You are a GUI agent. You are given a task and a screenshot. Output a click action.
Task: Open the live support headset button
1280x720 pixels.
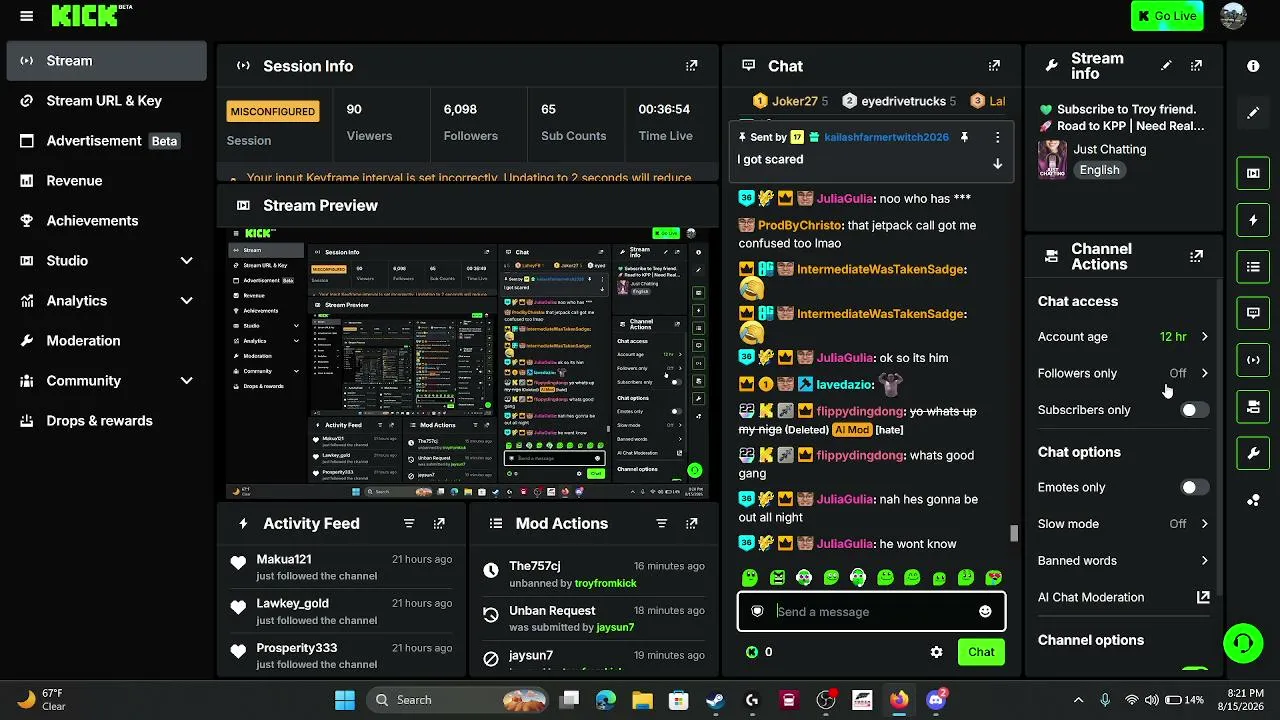pyautogui.click(x=1243, y=642)
